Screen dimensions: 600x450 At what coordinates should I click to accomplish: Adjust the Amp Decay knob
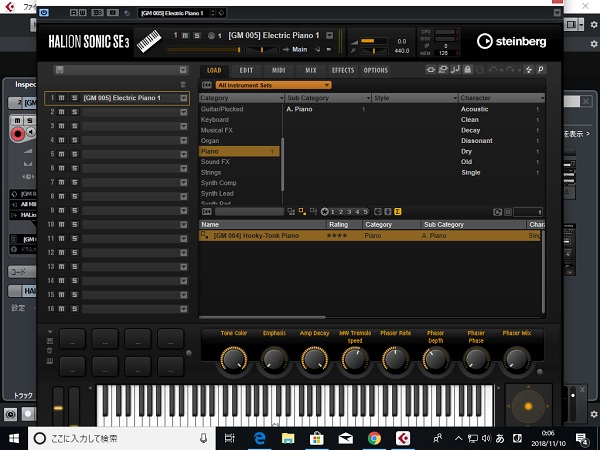[x=315, y=359]
